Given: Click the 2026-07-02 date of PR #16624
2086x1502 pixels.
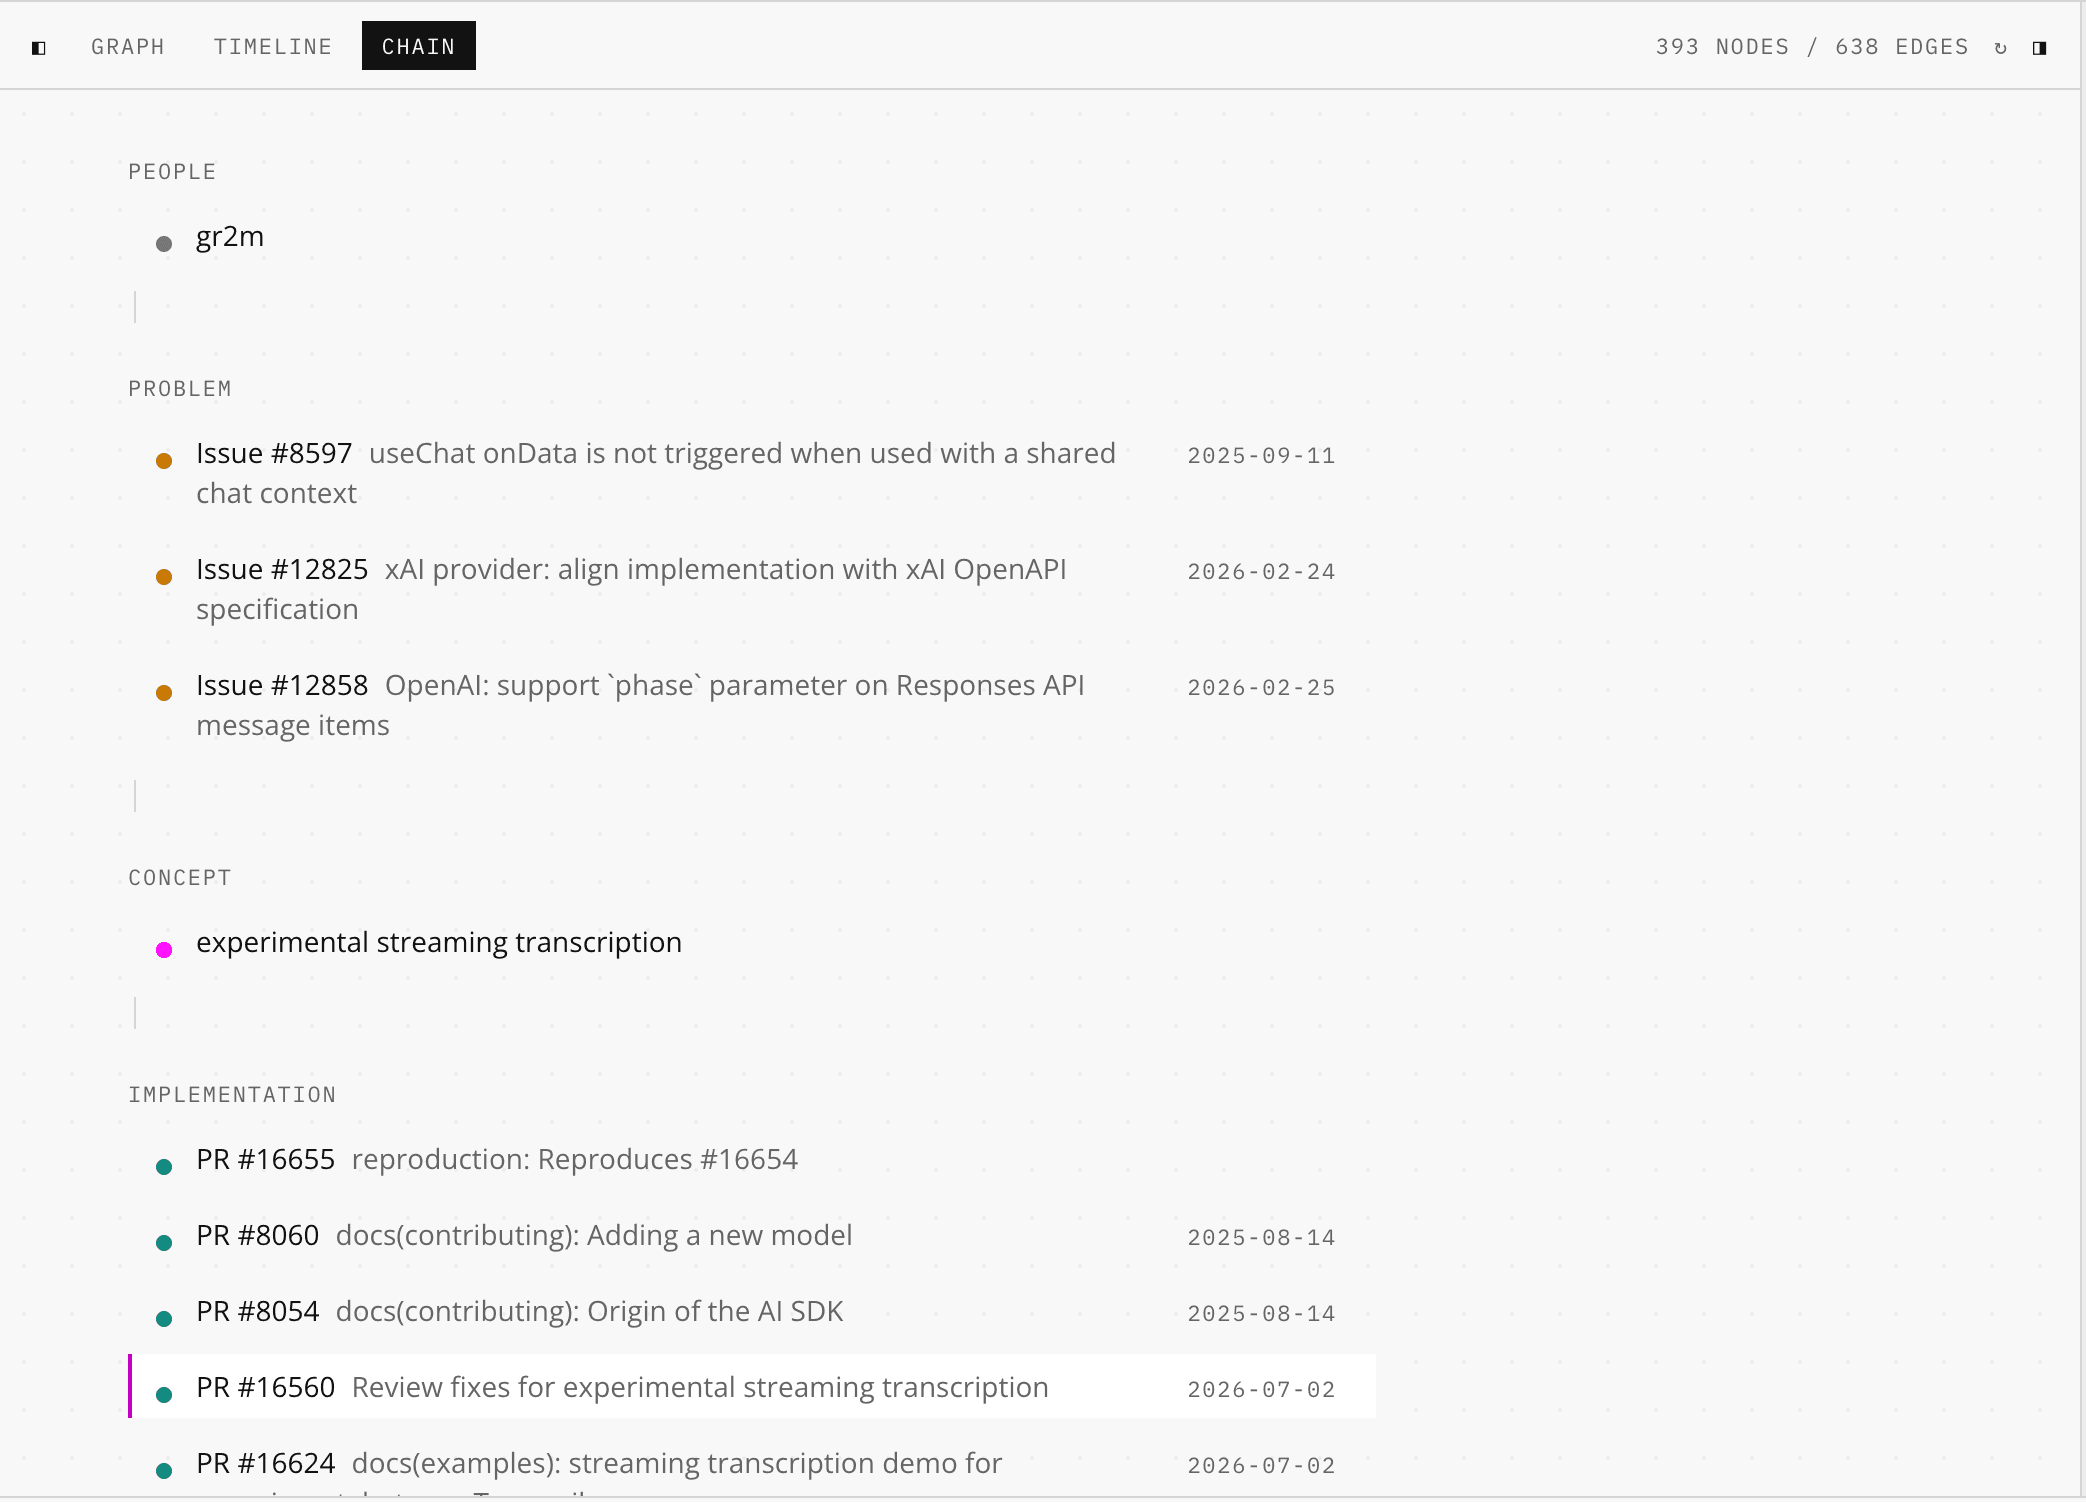Looking at the screenshot, I should pyautogui.click(x=1261, y=1466).
